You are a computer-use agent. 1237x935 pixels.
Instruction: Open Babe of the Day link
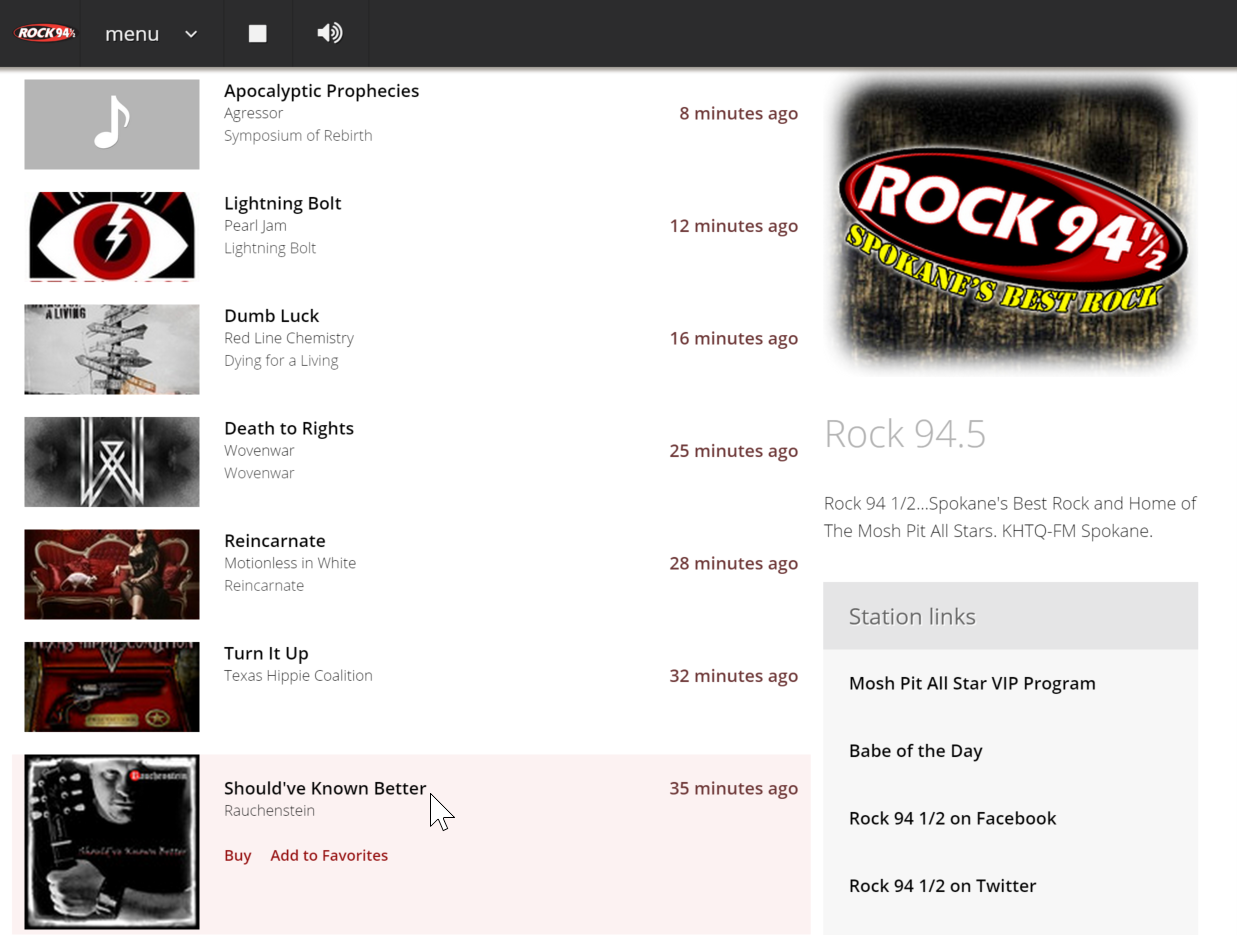coord(915,751)
